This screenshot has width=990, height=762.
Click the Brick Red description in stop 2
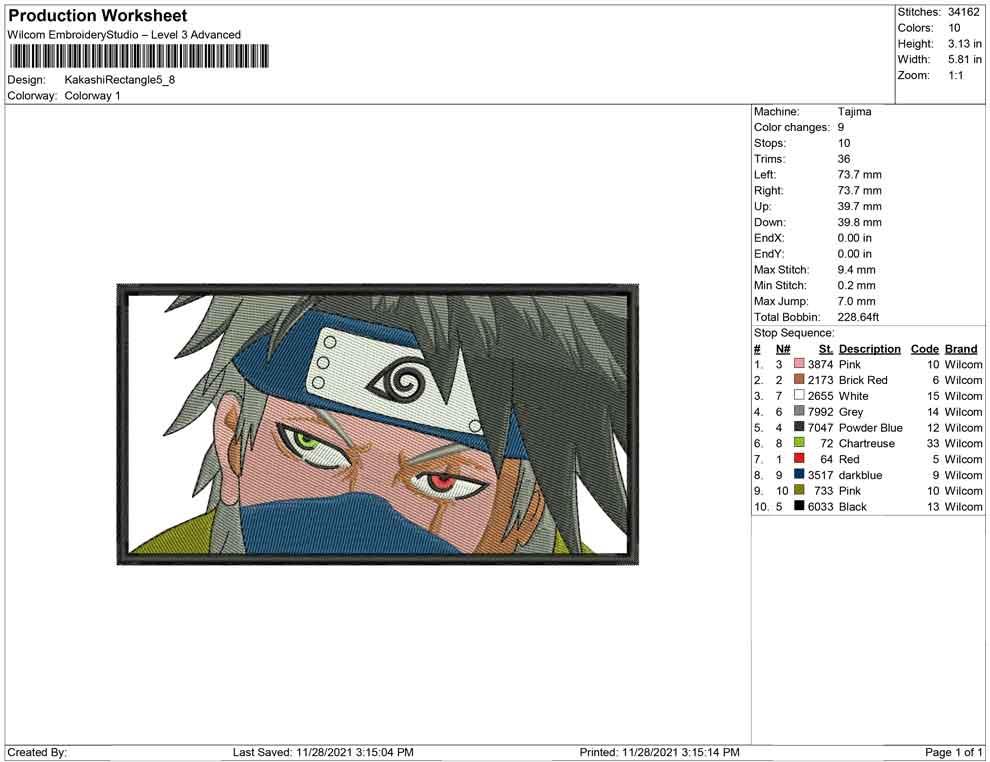pos(863,380)
